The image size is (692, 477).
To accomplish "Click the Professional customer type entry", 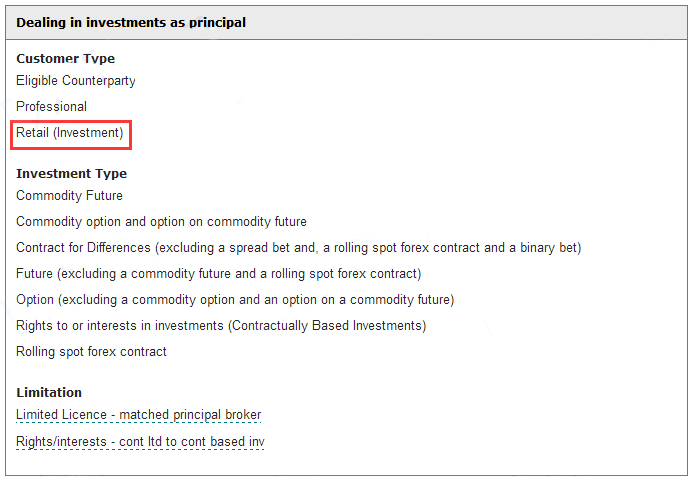I will point(51,106).
